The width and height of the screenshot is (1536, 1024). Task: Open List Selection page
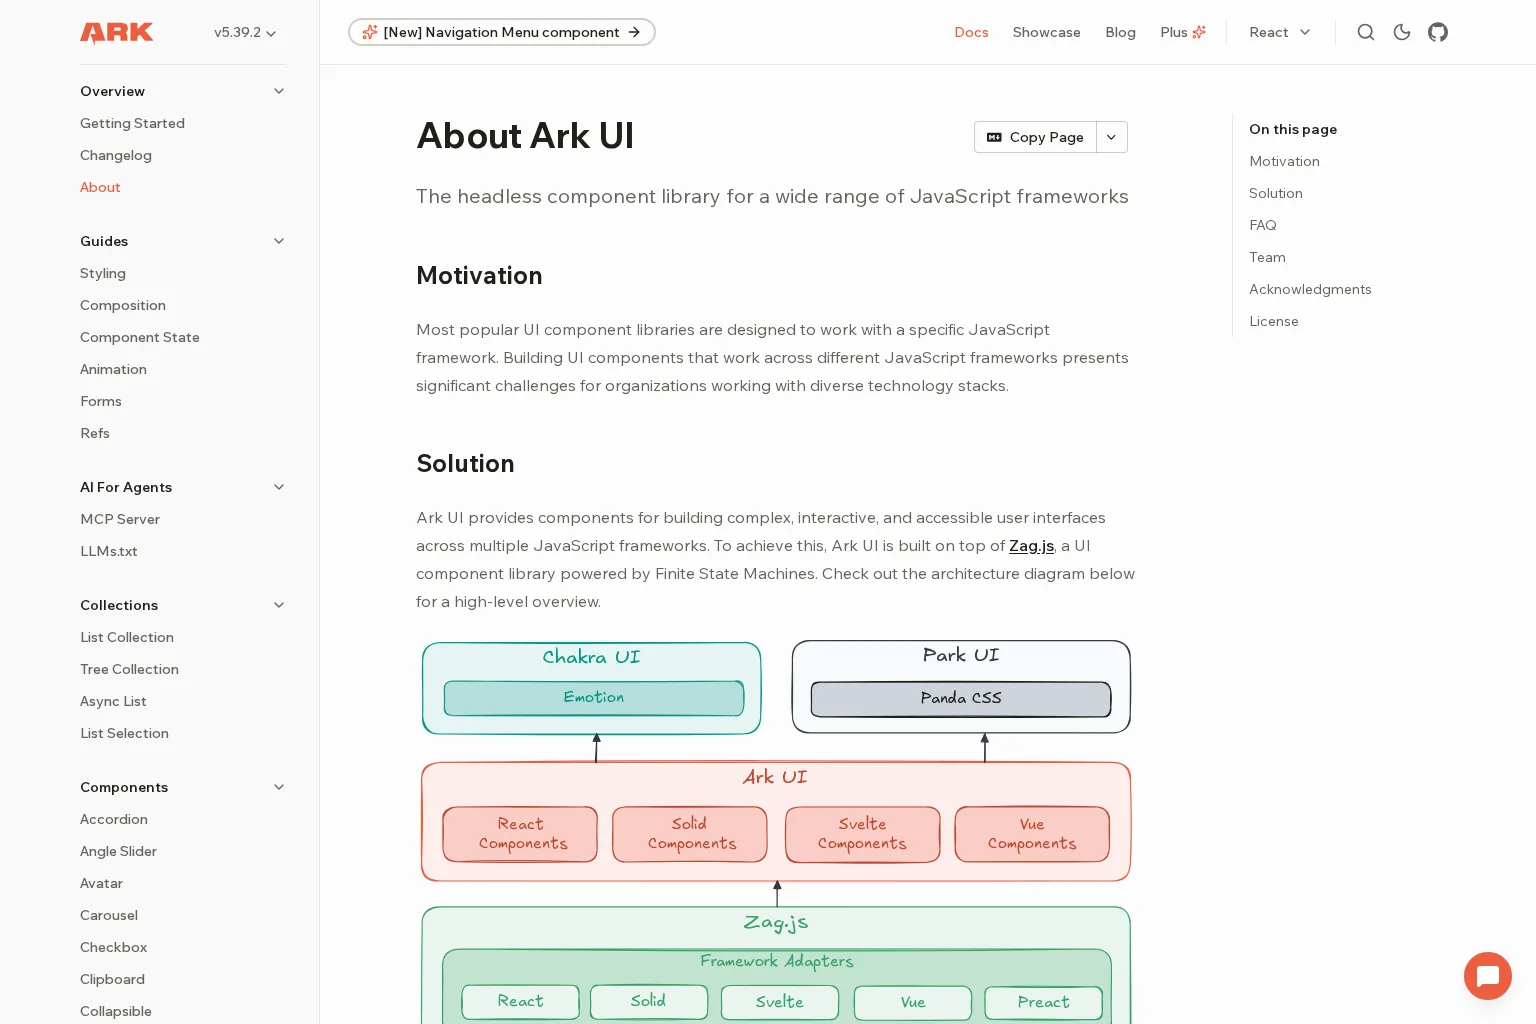(x=124, y=733)
